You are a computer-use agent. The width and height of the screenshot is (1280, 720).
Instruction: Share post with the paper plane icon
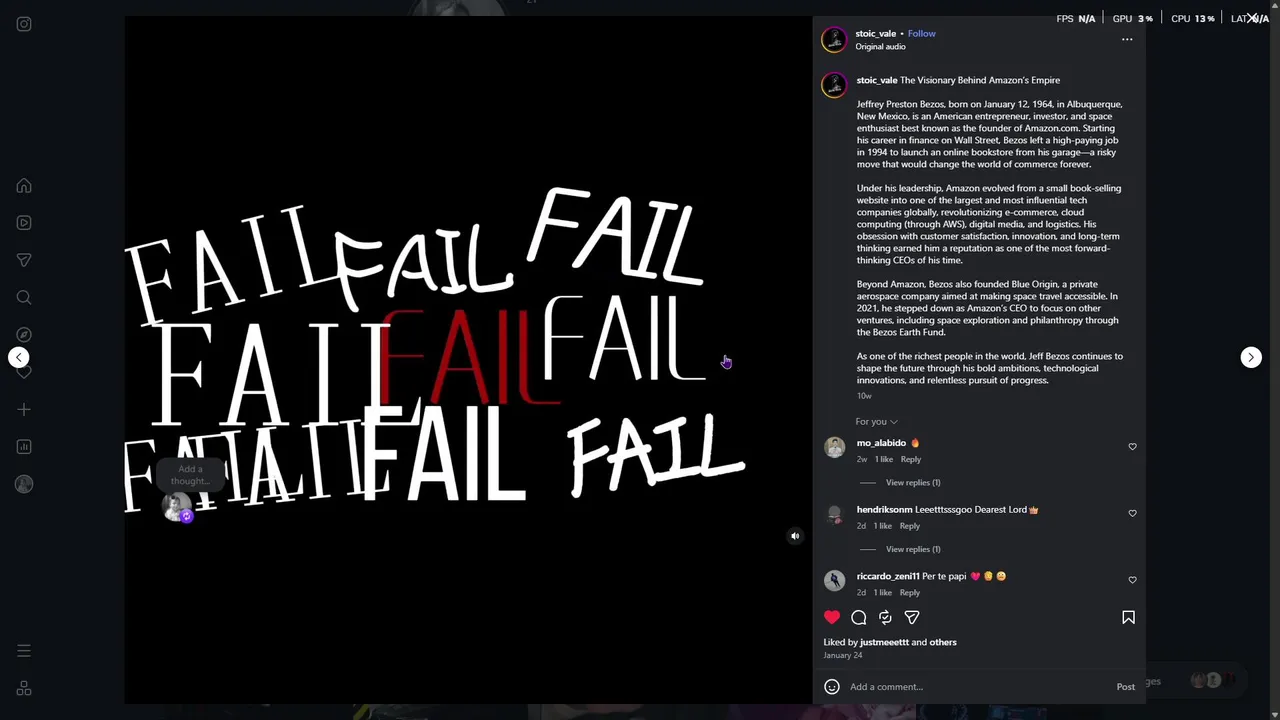pyautogui.click(x=912, y=618)
